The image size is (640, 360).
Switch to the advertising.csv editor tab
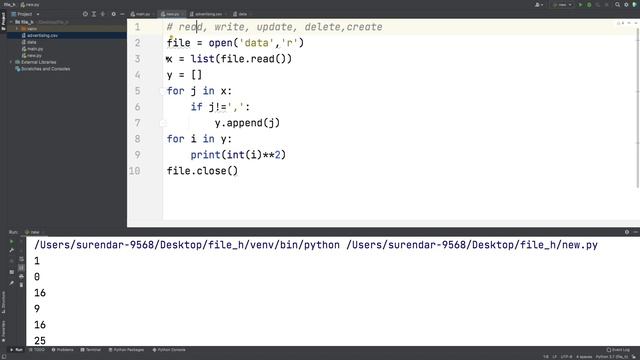[207, 14]
